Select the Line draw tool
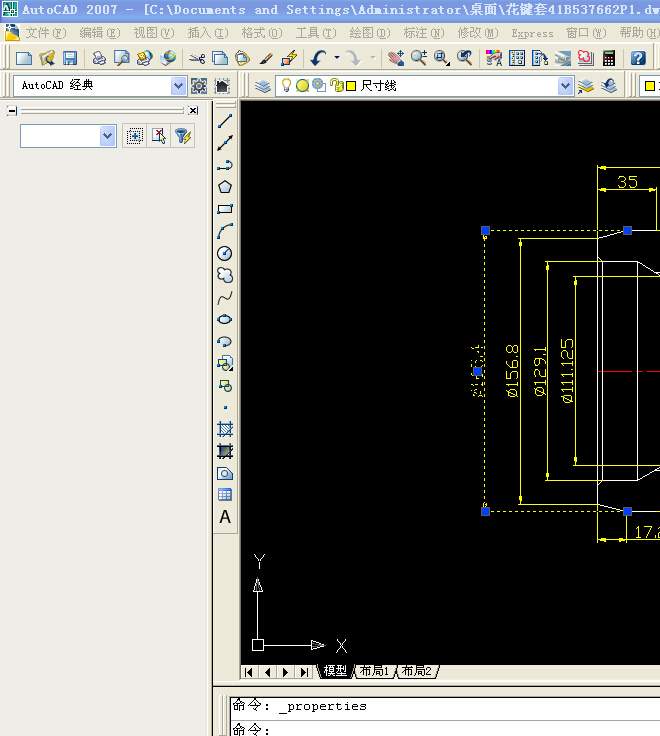 (x=225, y=121)
